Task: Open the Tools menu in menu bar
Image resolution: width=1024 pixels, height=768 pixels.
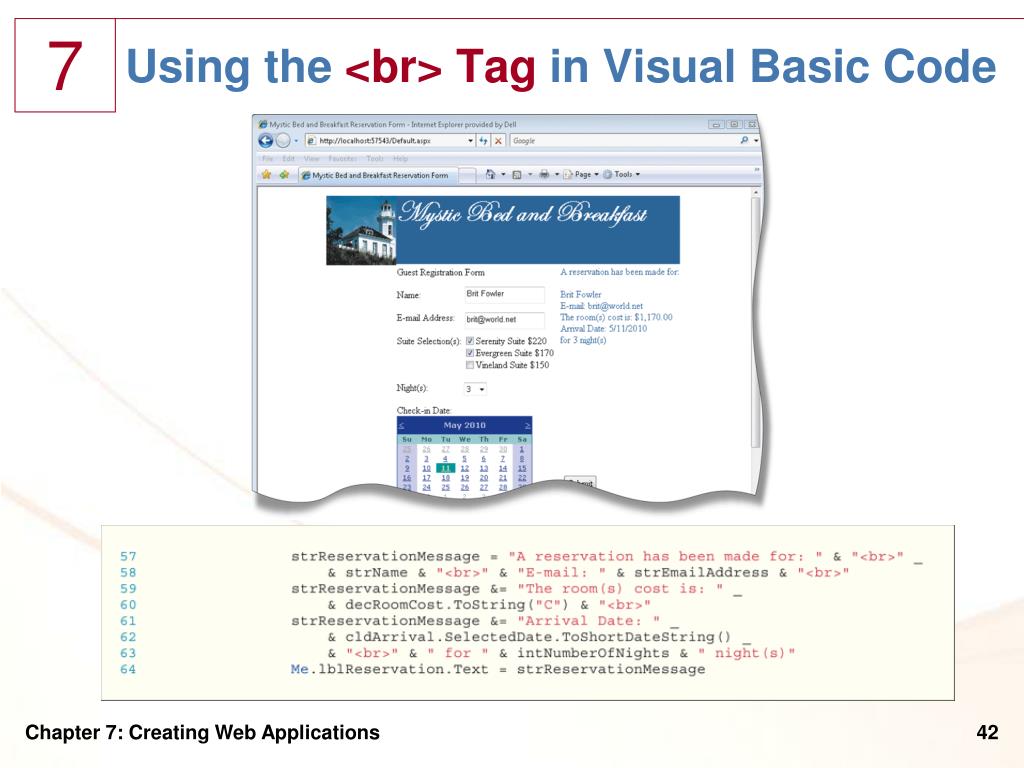Action: pyautogui.click(x=375, y=159)
